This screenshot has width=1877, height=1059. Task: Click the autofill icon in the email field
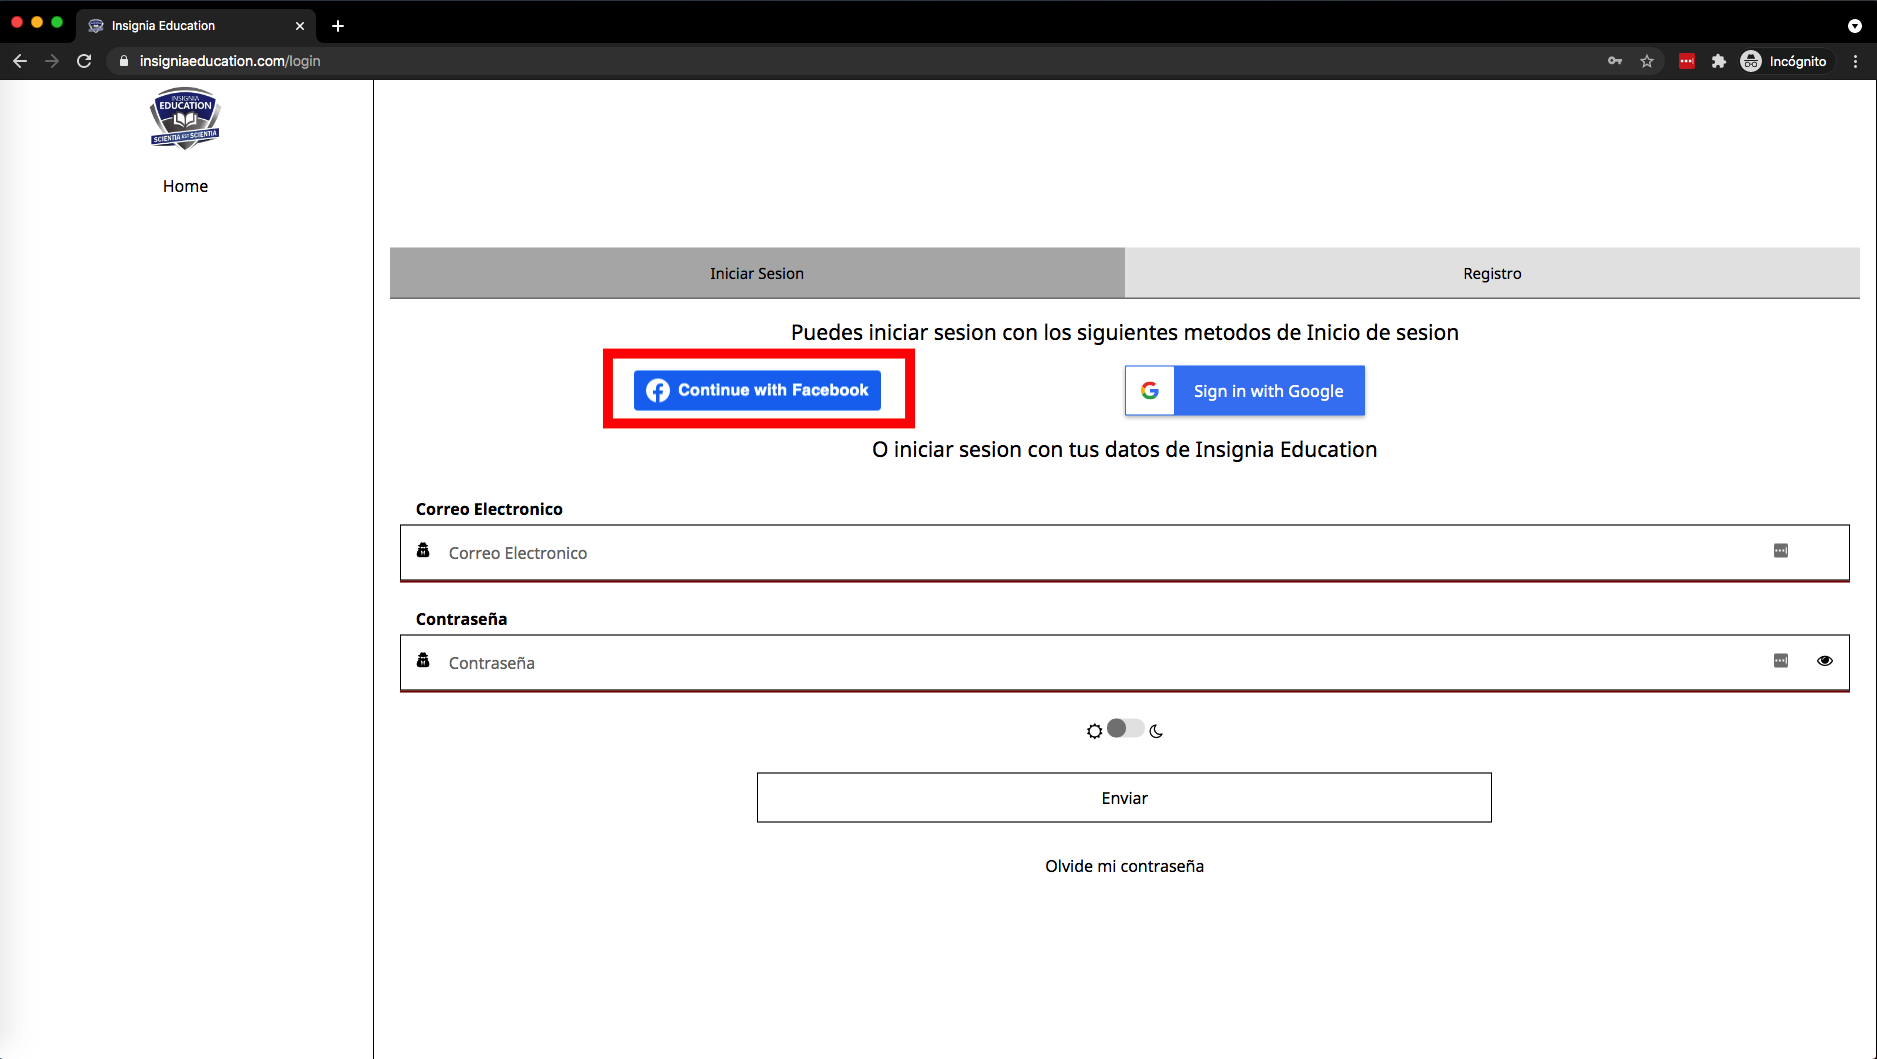(x=1780, y=551)
